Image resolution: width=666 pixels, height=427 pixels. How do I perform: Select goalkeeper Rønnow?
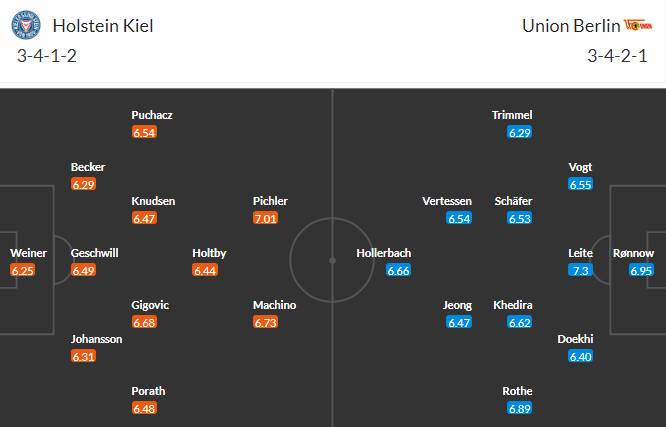pyautogui.click(x=634, y=253)
